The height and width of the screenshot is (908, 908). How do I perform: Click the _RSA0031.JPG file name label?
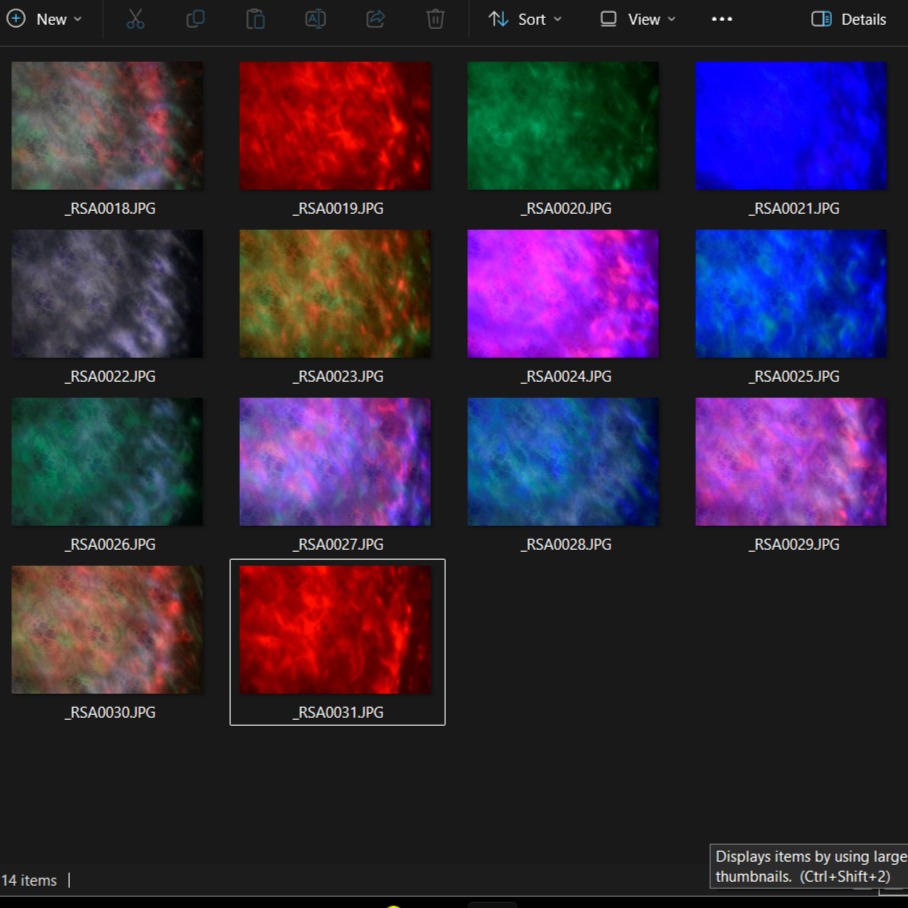click(x=337, y=712)
